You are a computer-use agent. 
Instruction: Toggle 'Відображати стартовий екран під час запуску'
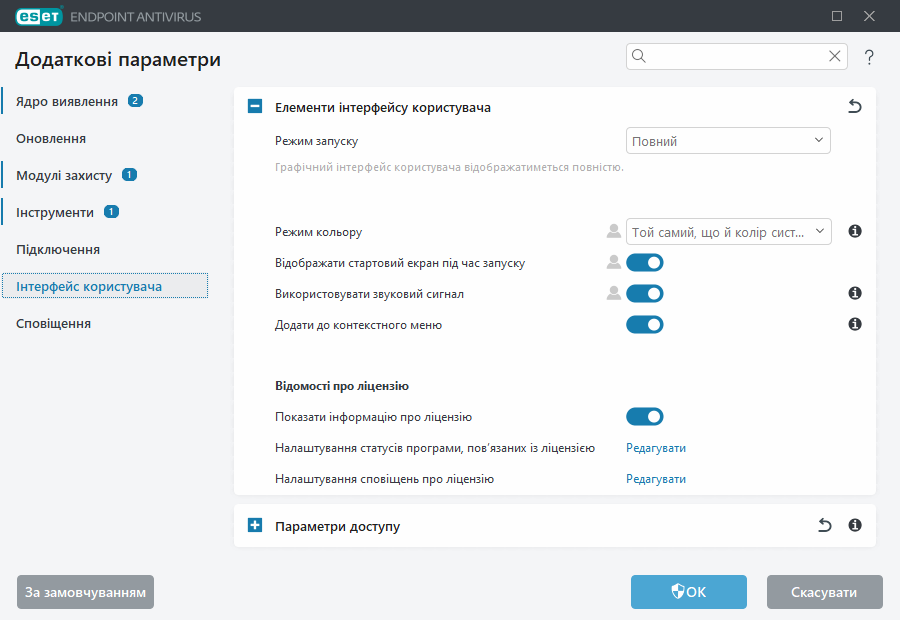[x=645, y=262]
